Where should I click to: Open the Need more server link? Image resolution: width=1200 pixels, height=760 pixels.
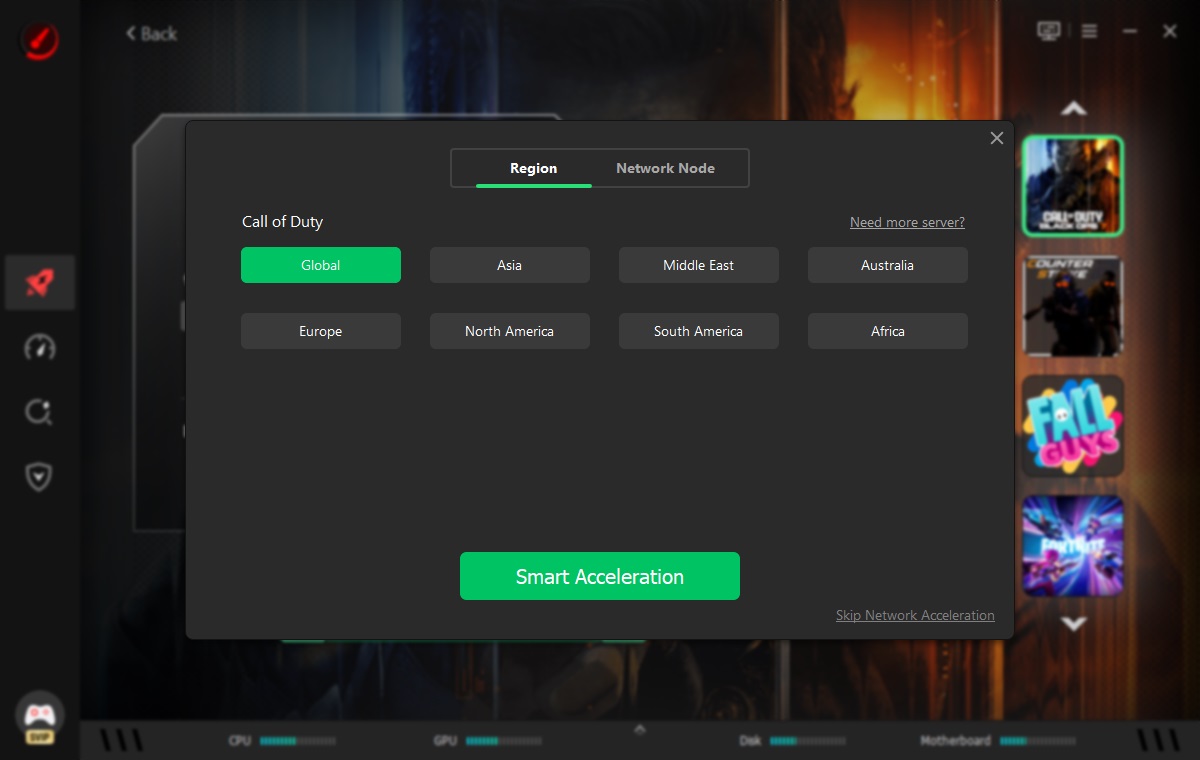tap(907, 222)
